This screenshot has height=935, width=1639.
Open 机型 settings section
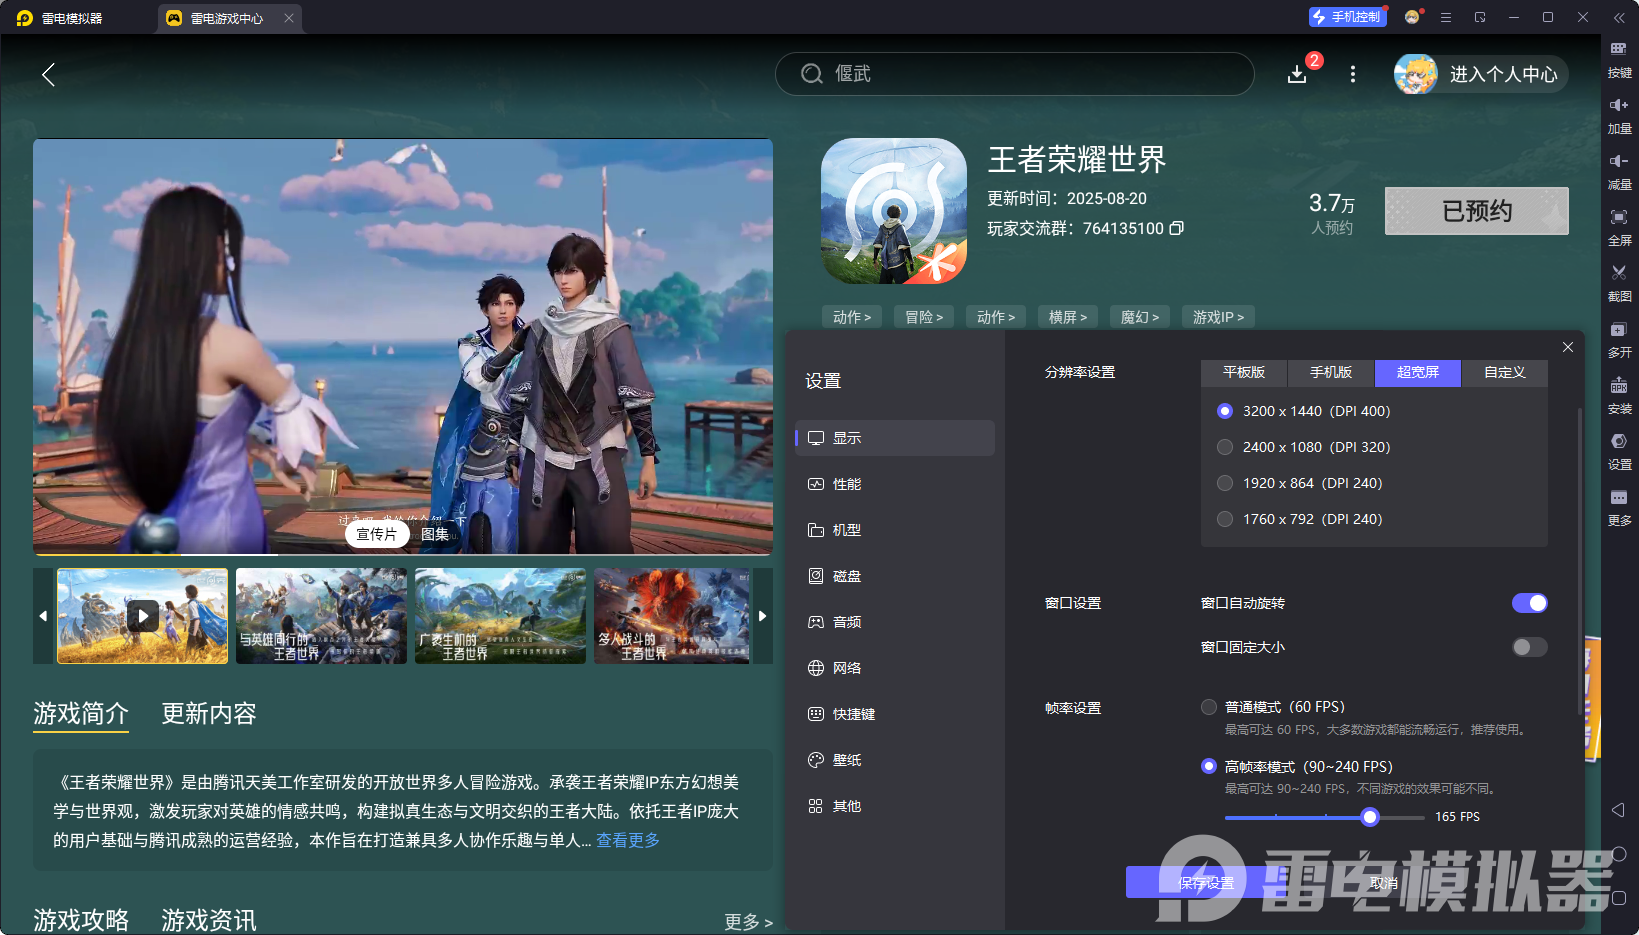[895, 530]
